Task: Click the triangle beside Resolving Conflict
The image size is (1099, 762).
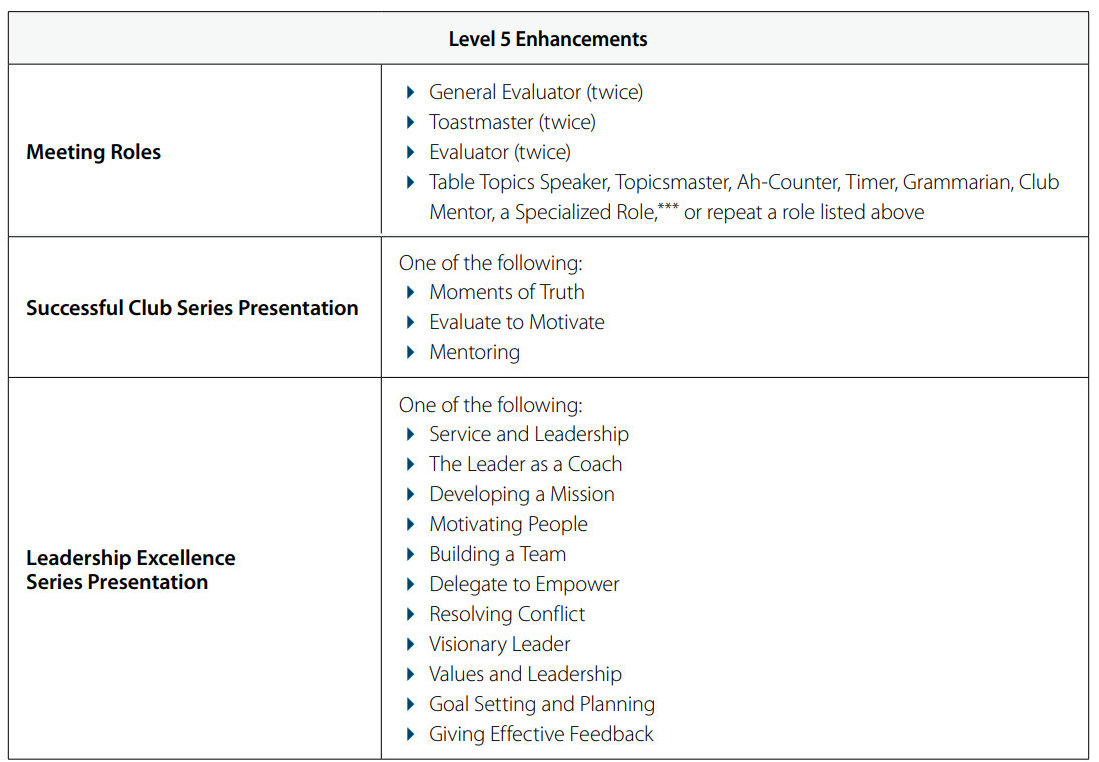Action: coord(410,615)
